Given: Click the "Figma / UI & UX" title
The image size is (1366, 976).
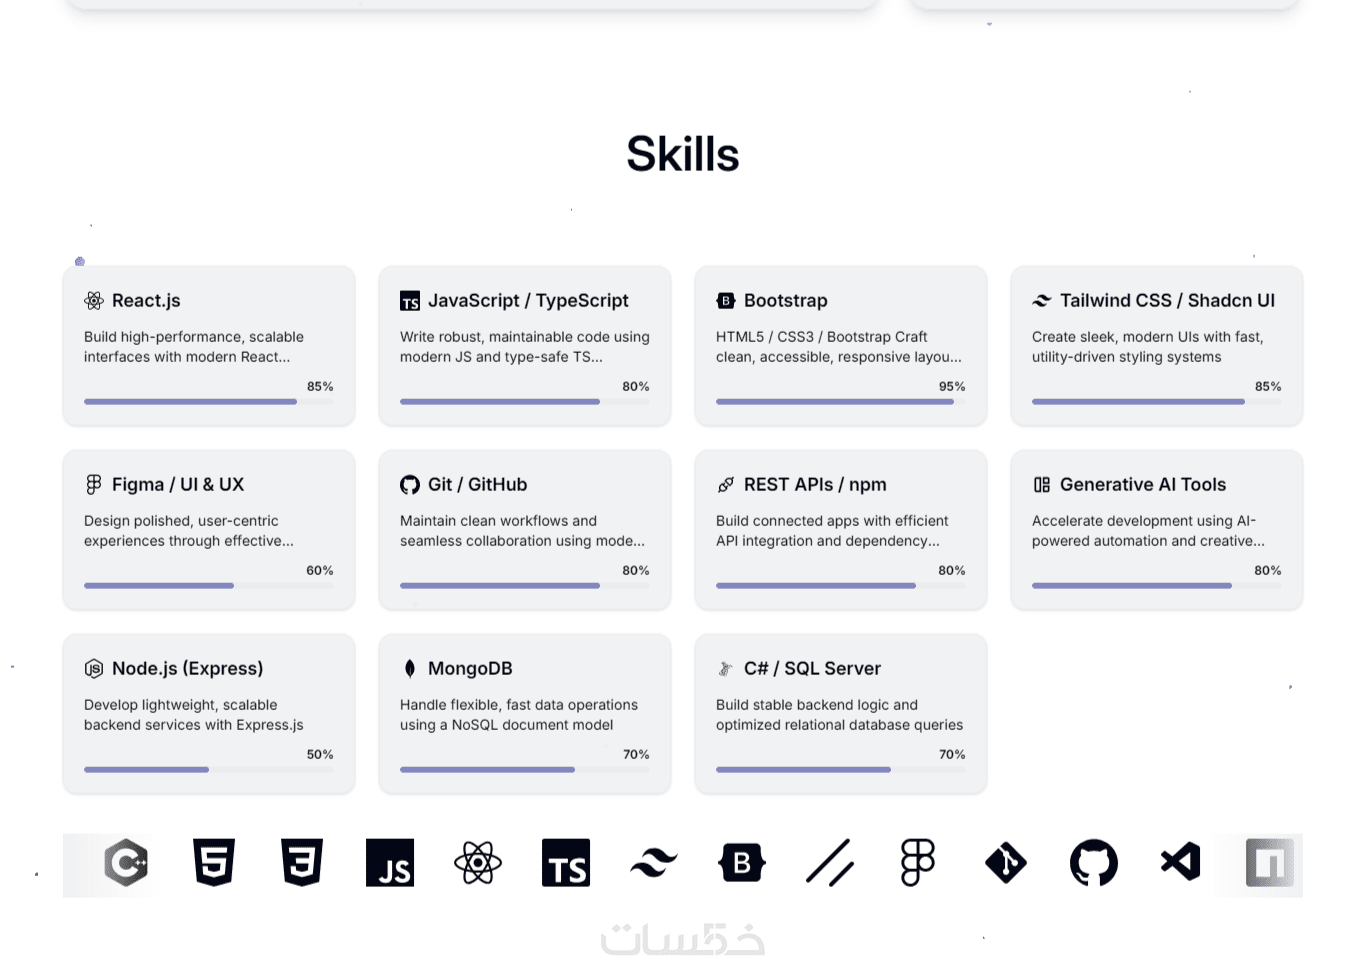Looking at the screenshot, I should pyautogui.click(x=178, y=485).
